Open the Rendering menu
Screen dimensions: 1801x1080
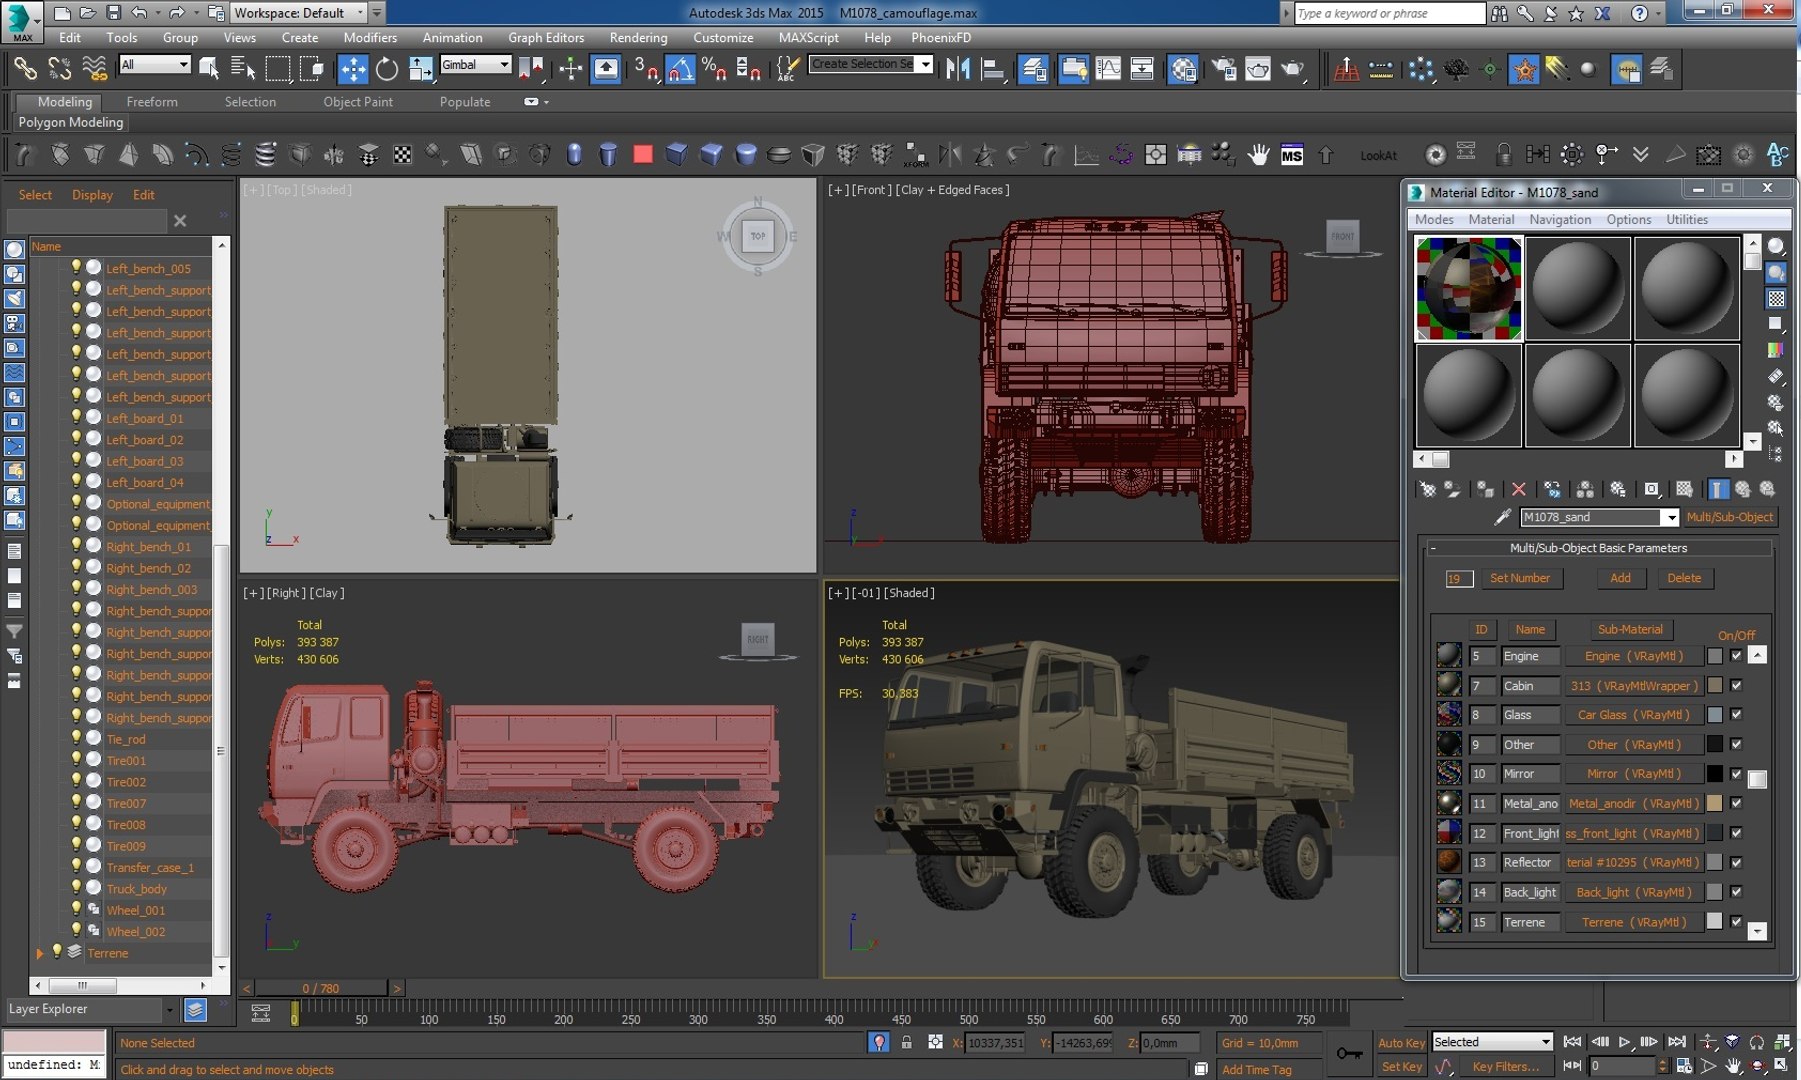(x=638, y=37)
